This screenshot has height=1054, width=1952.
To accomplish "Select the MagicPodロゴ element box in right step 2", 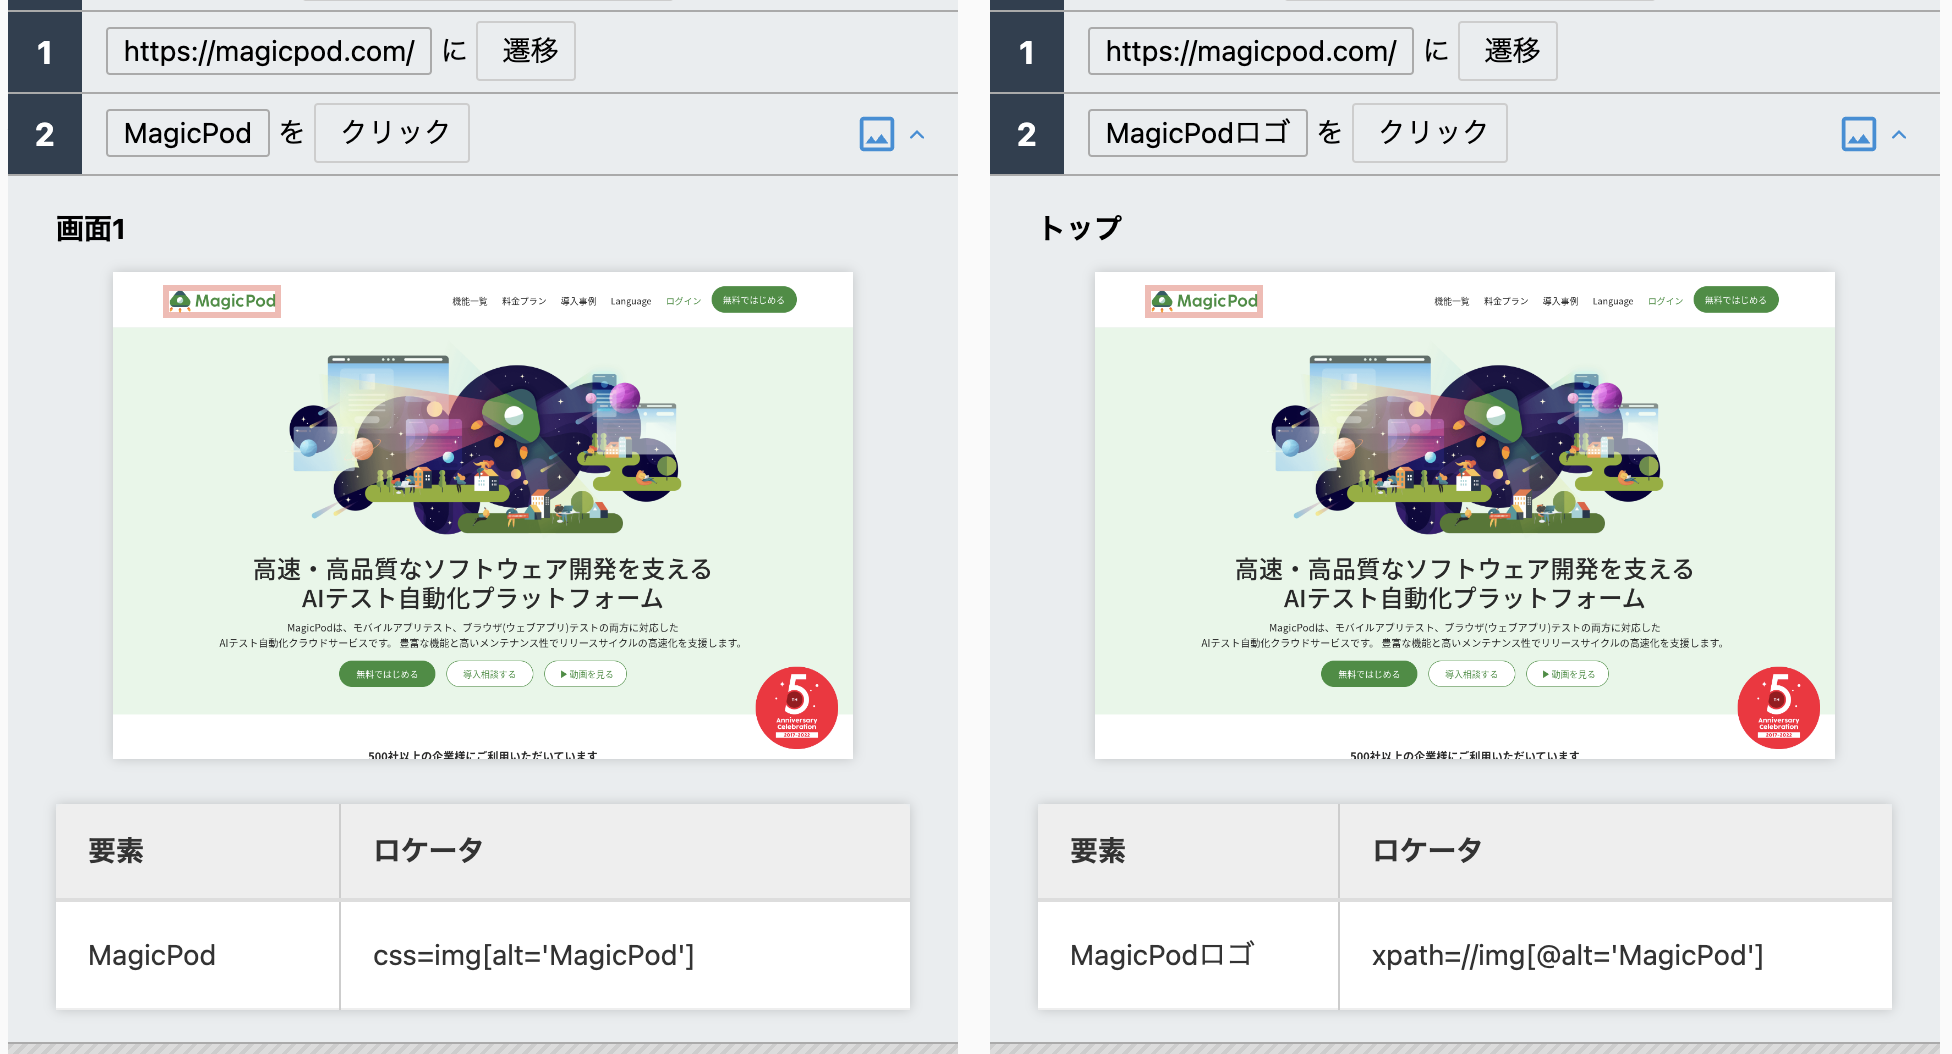I will 1198,133.
